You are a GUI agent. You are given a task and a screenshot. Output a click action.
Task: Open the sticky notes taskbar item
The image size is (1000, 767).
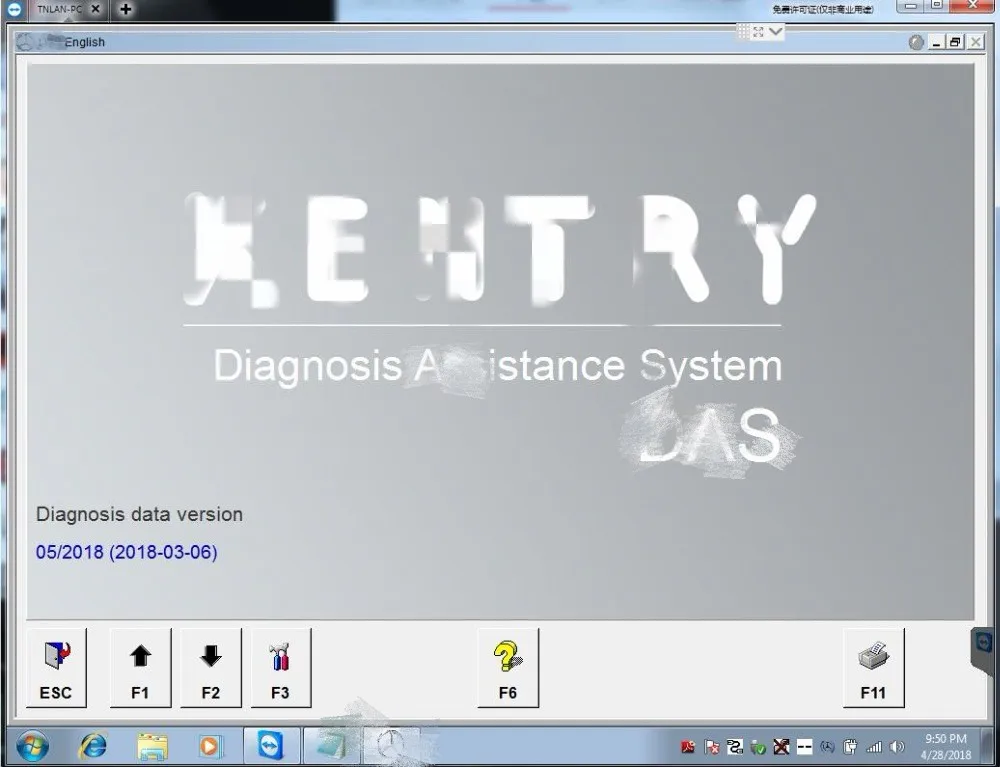click(x=332, y=746)
